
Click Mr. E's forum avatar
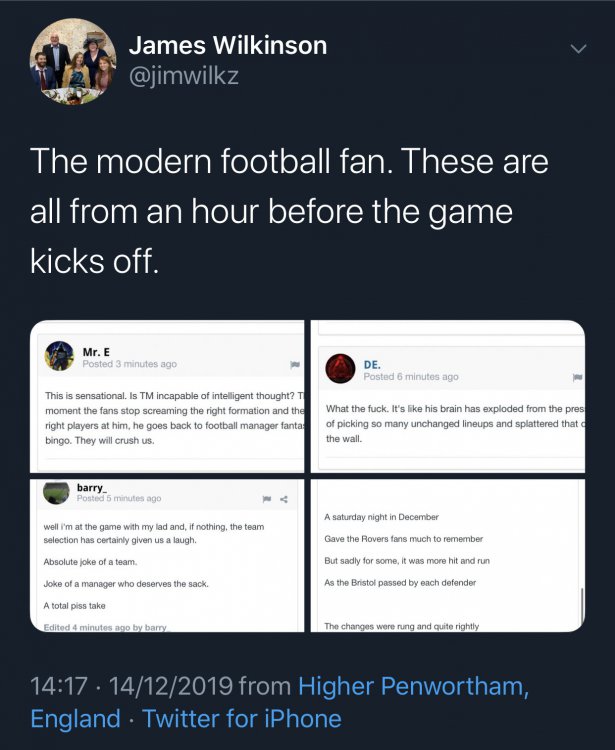point(60,356)
